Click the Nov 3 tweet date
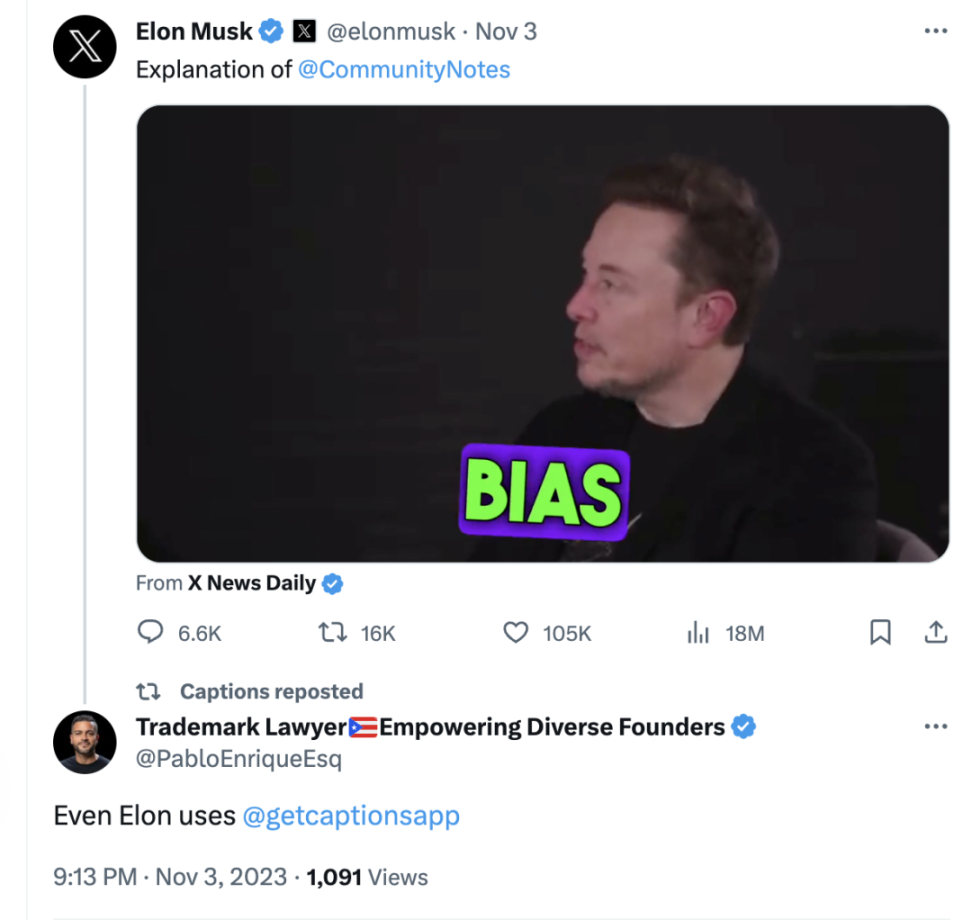Viewport: 972px width, 920px height. pos(505,32)
